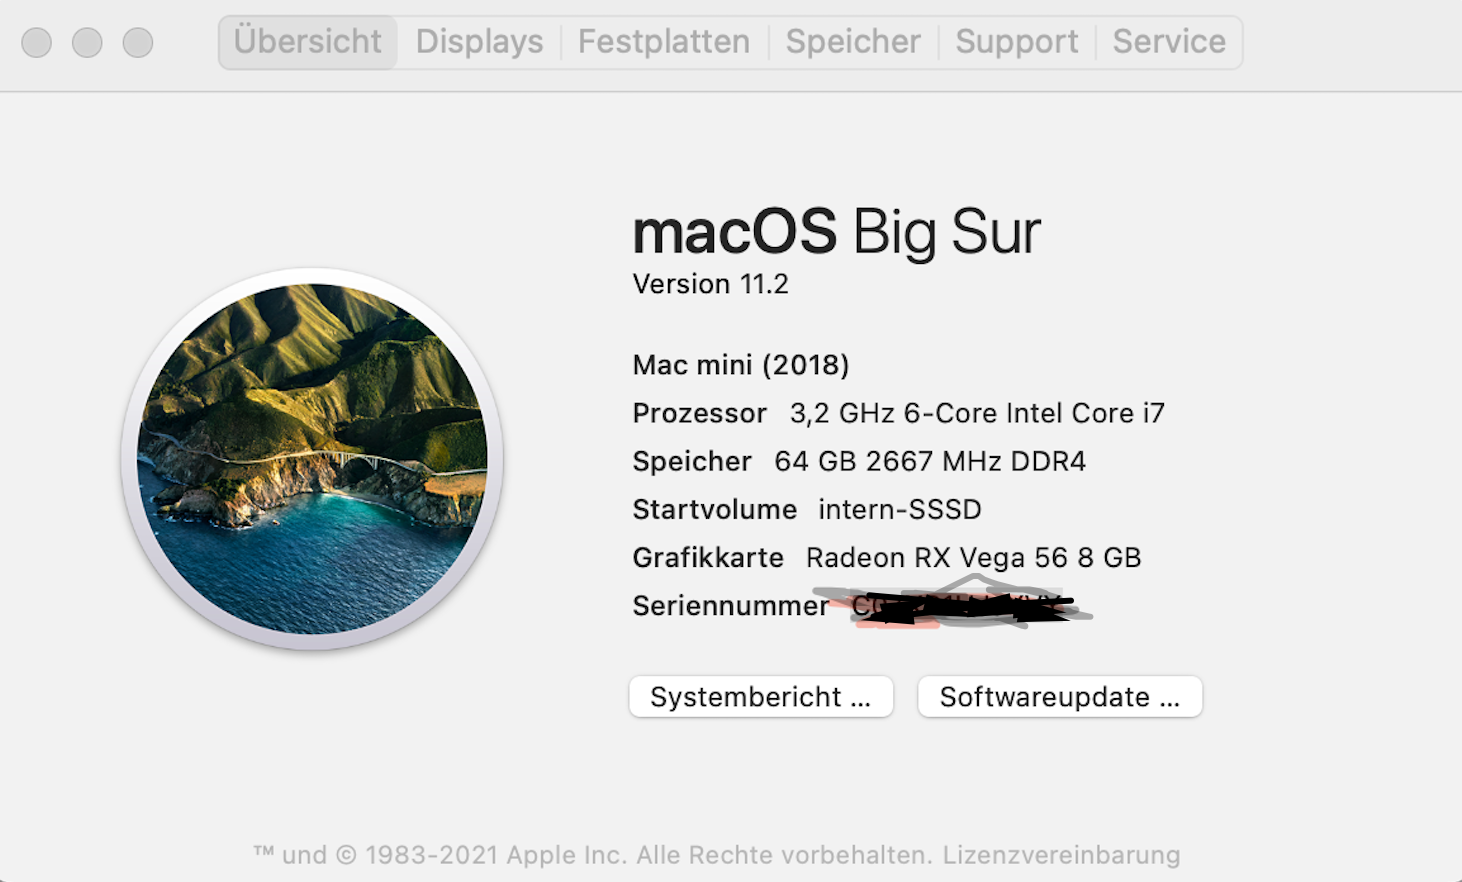Open the Displays tab
1462x882 pixels.
coord(479,42)
